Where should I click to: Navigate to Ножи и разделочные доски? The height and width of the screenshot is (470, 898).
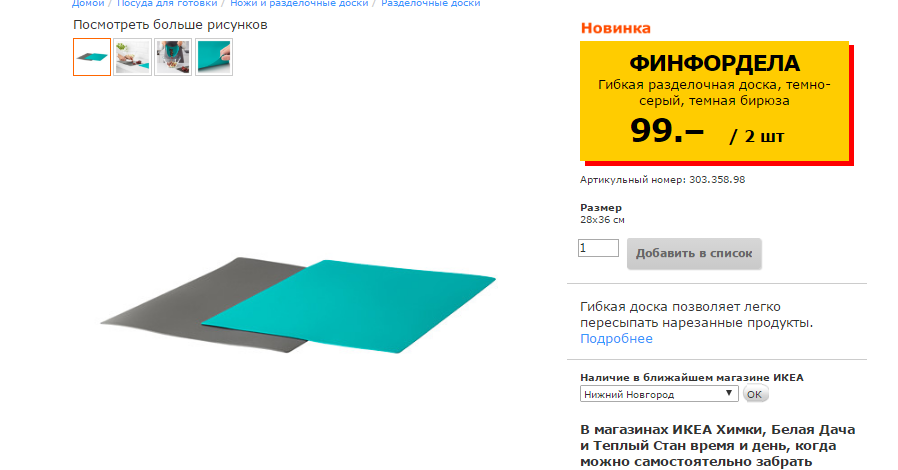pyautogui.click(x=299, y=3)
